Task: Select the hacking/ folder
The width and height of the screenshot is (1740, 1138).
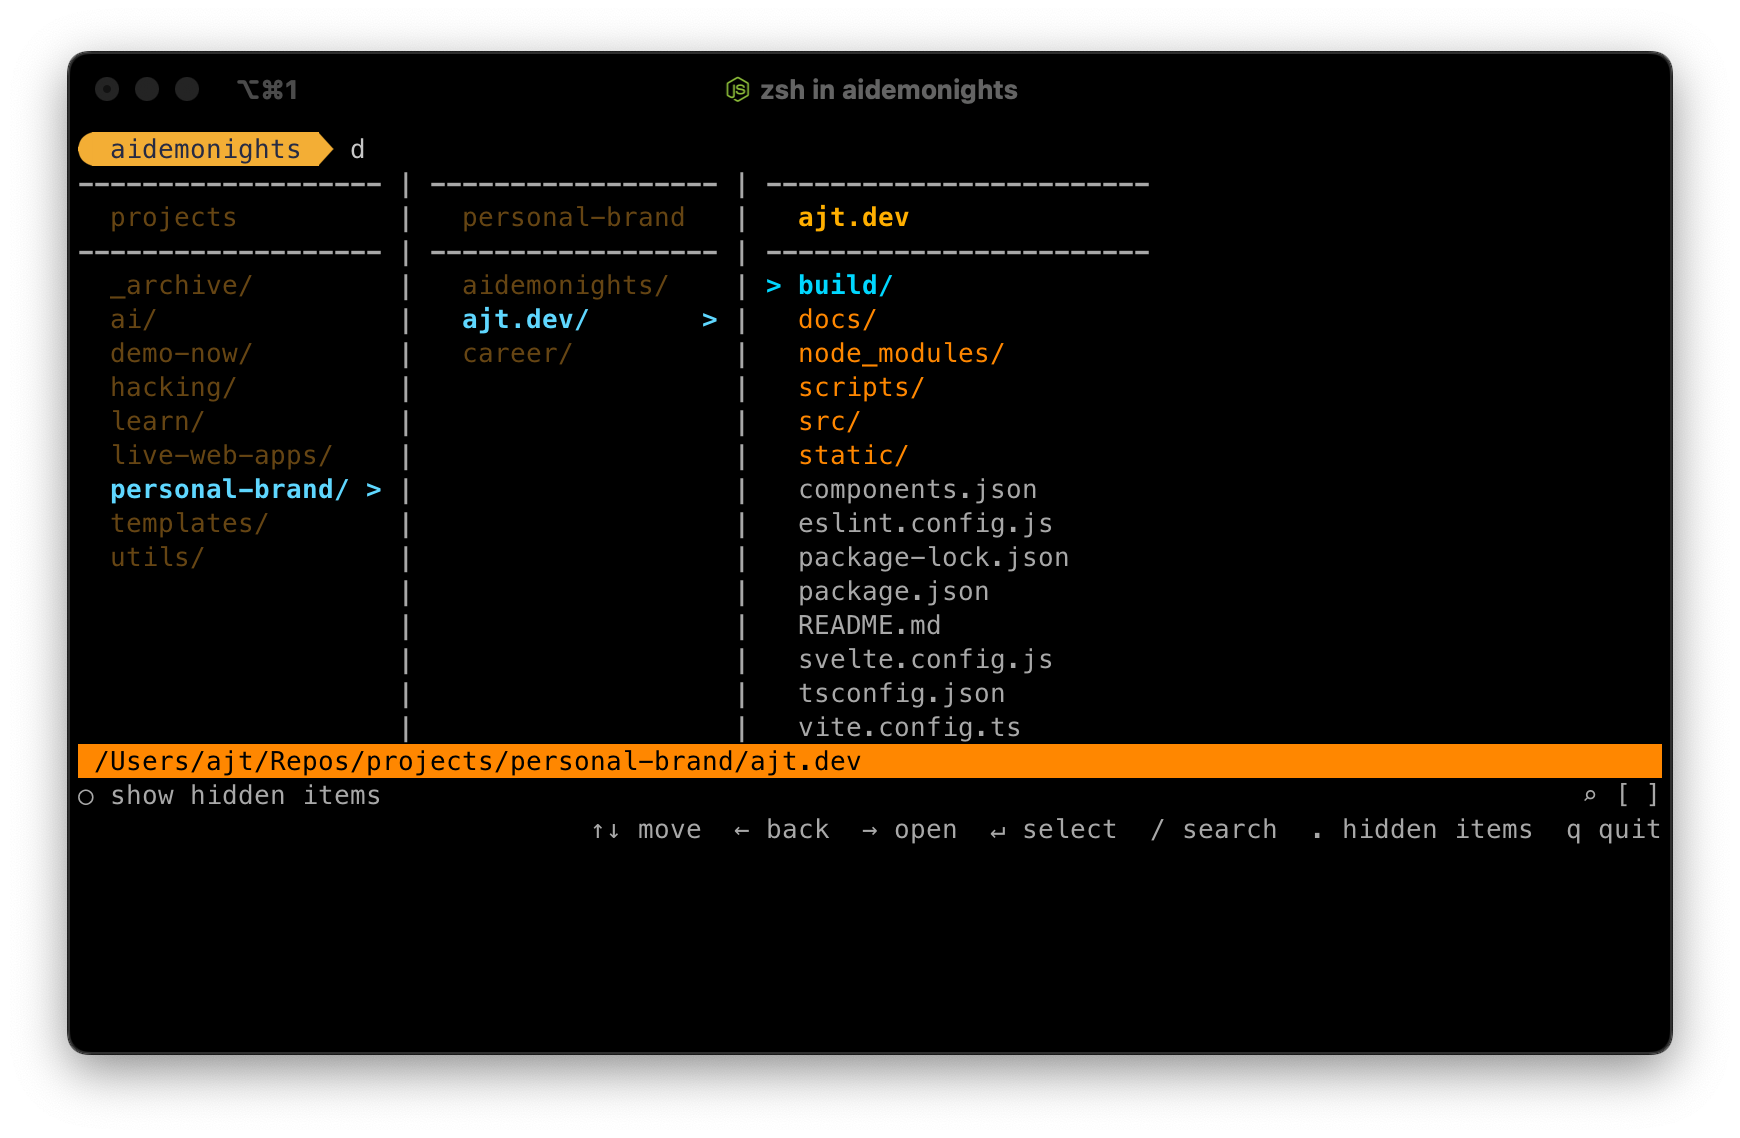Action: (x=173, y=388)
